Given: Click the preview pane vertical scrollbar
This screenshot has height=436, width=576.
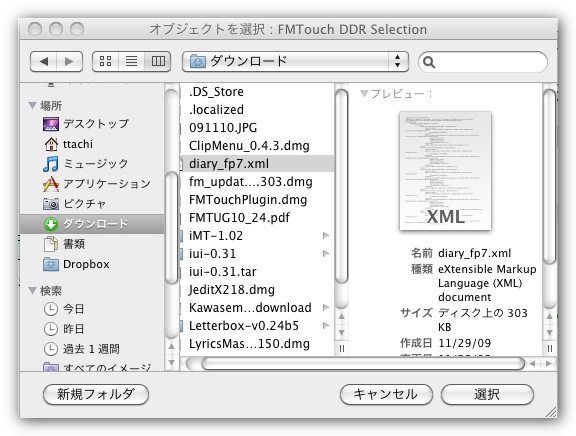Looking at the screenshot, I should pos(550,176).
